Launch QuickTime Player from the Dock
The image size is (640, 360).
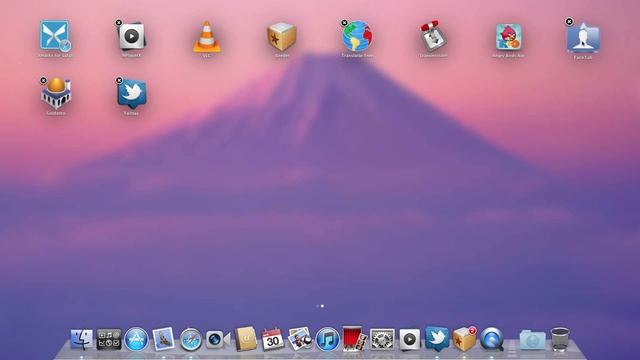[492, 339]
